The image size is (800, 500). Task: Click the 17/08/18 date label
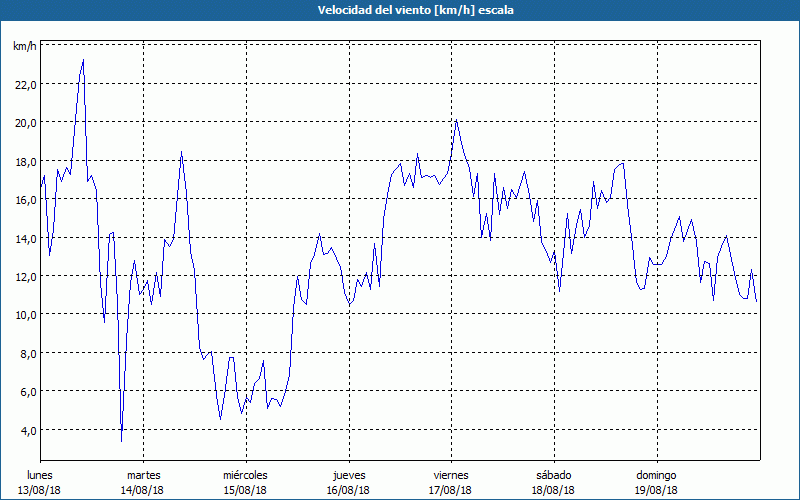point(451,490)
